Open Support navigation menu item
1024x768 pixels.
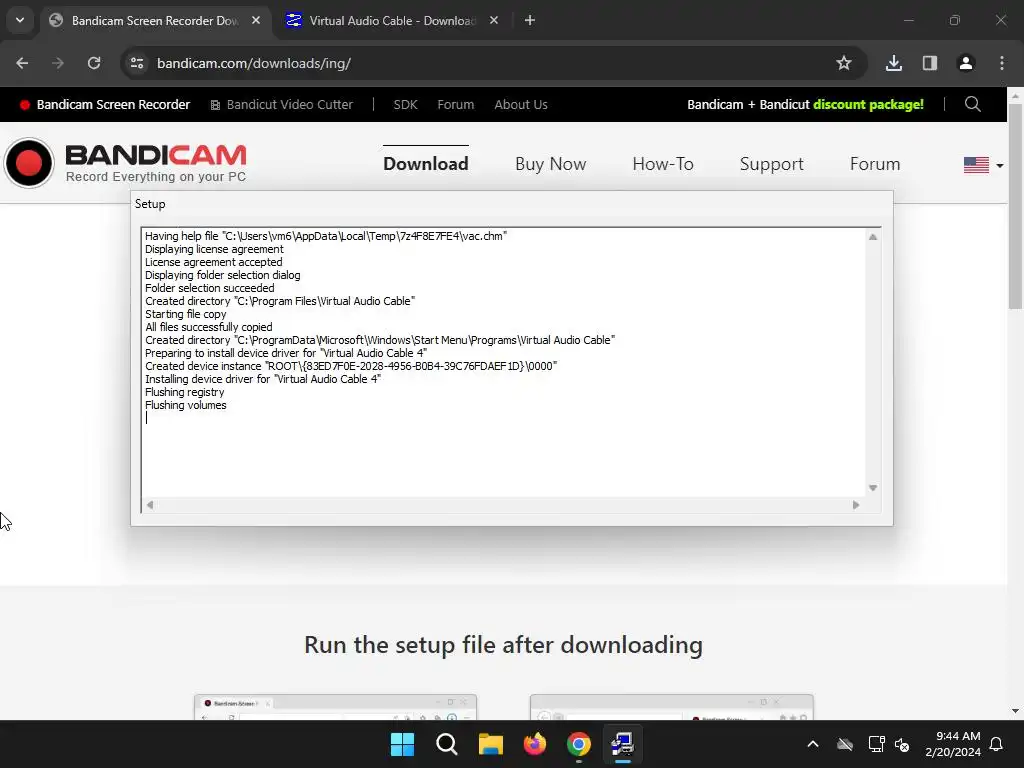point(771,164)
